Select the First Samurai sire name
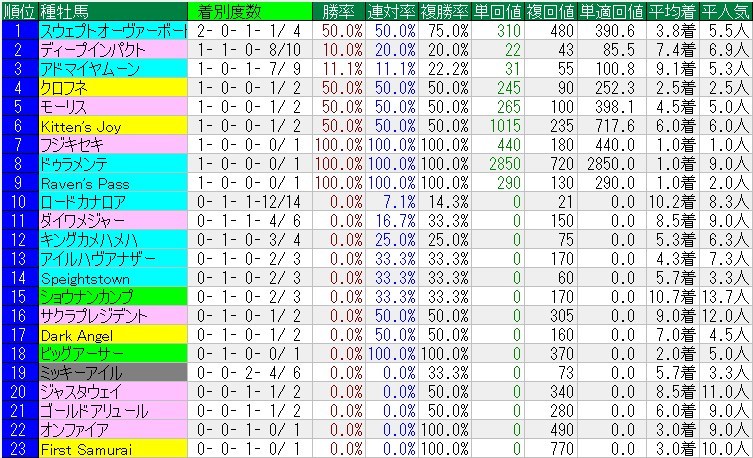Image resolution: width=753 pixels, height=458 pixels. 113,449
